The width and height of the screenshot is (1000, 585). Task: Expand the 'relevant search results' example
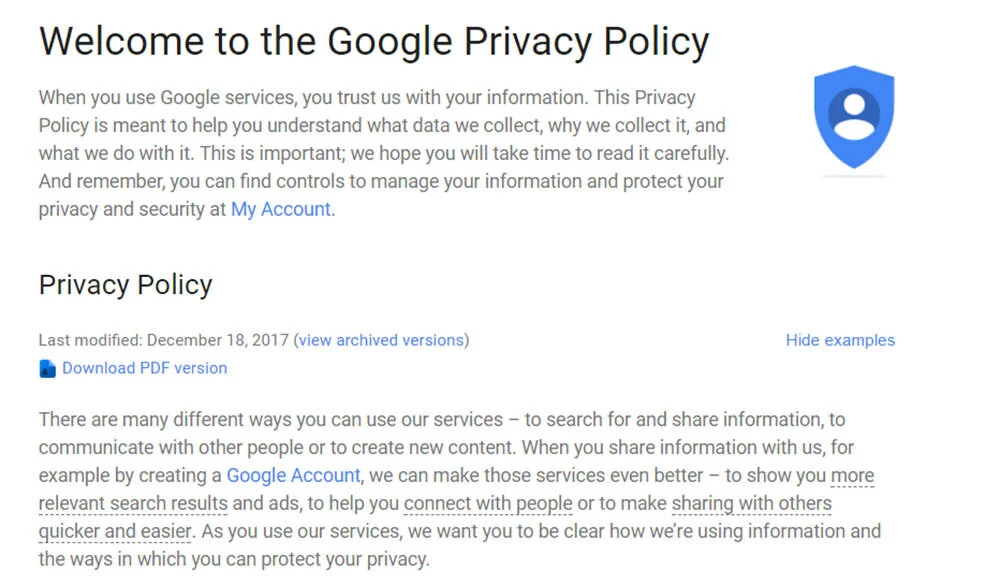coord(133,503)
